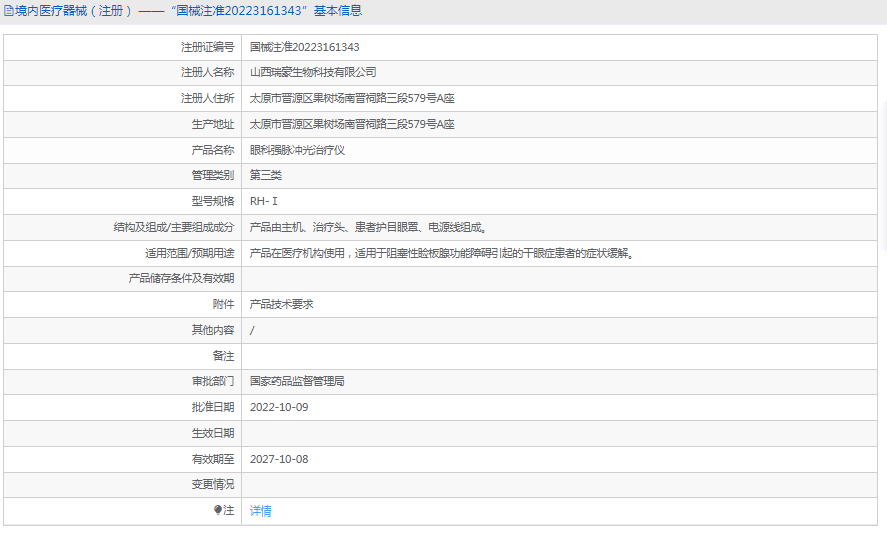Image resolution: width=887 pixels, height=535 pixels.
Task: Click the 结构及组成/主要组成成分 label
Action: tap(174, 227)
